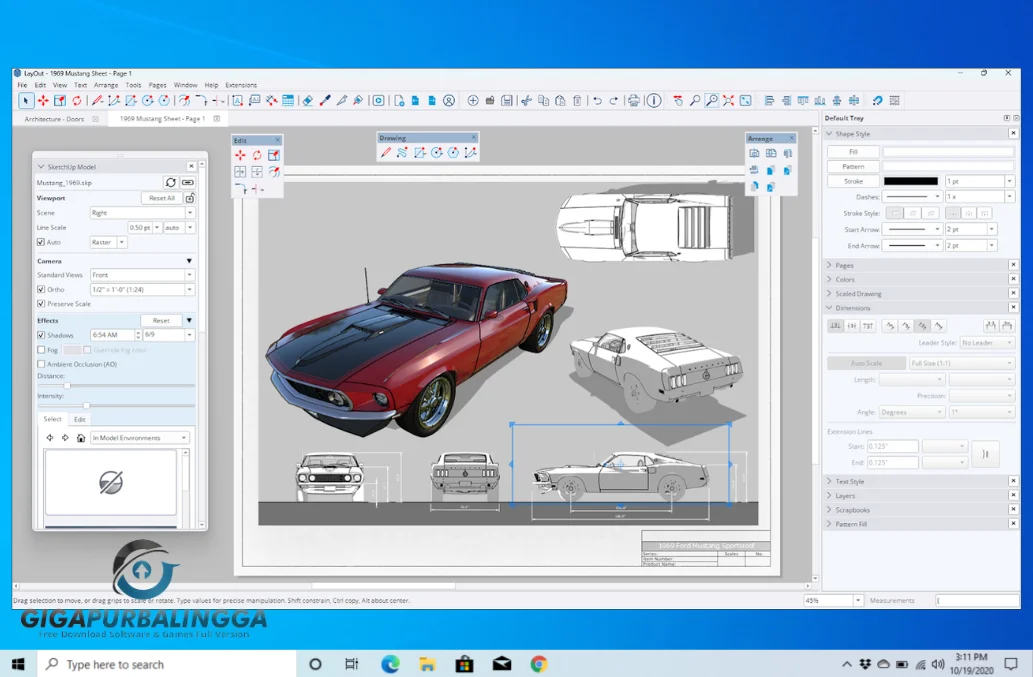The width and height of the screenshot is (1033, 677).
Task: Select the Eraser tool in main toolbar
Action: 307,101
